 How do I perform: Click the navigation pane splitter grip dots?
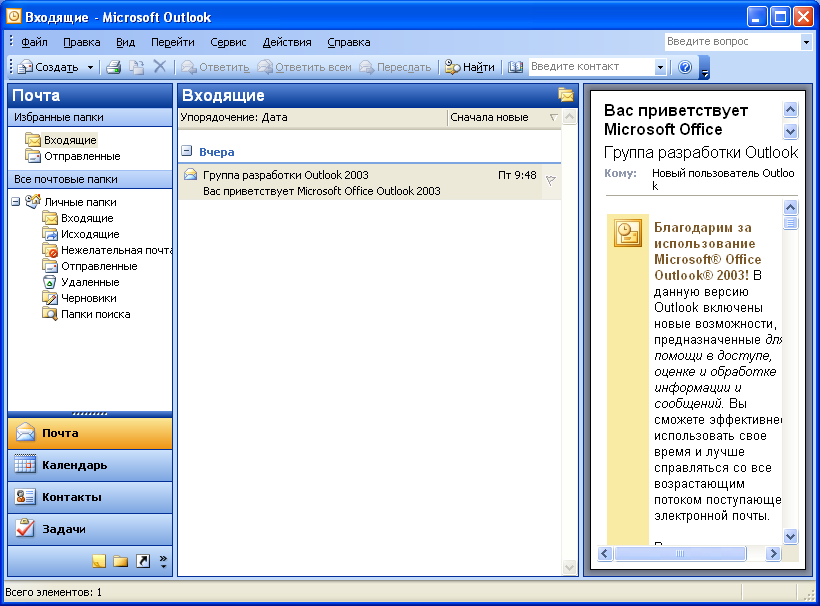click(90, 414)
